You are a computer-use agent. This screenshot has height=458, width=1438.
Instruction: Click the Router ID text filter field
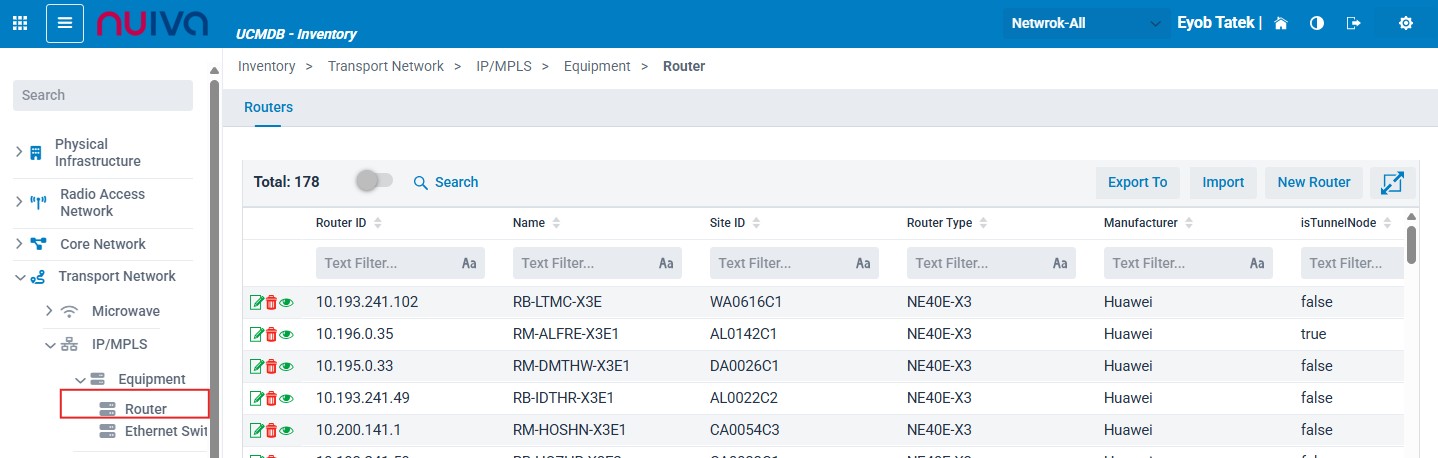click(x=387, y=264)
